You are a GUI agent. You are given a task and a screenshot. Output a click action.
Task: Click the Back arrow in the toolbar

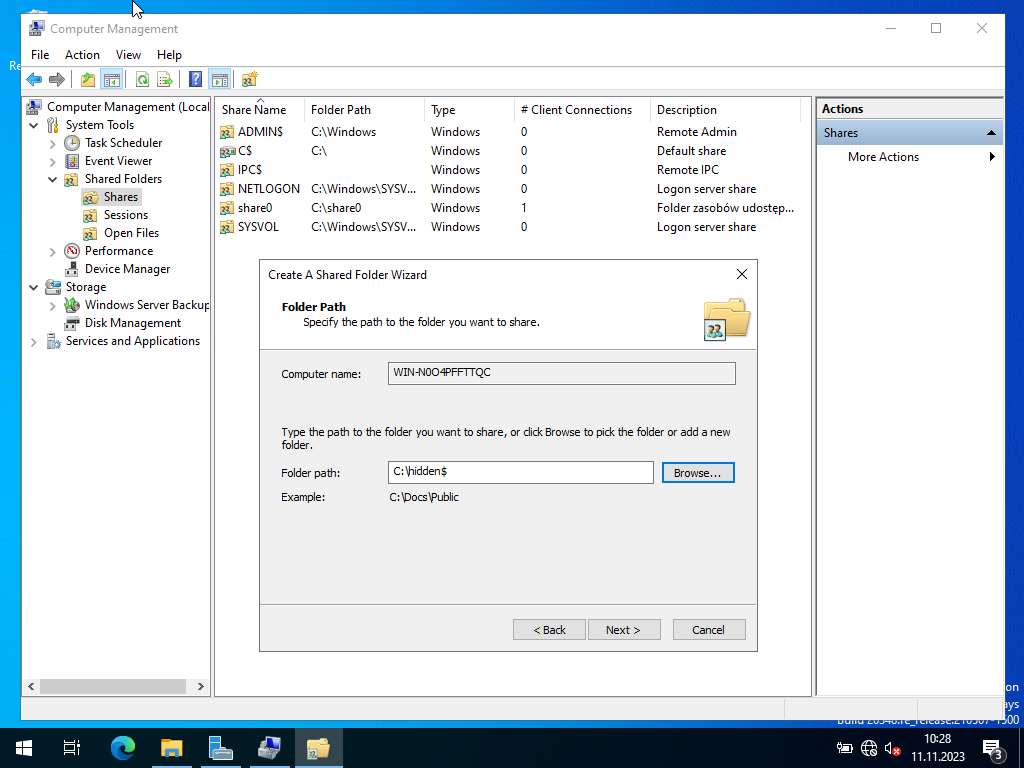tap(34, 80)
